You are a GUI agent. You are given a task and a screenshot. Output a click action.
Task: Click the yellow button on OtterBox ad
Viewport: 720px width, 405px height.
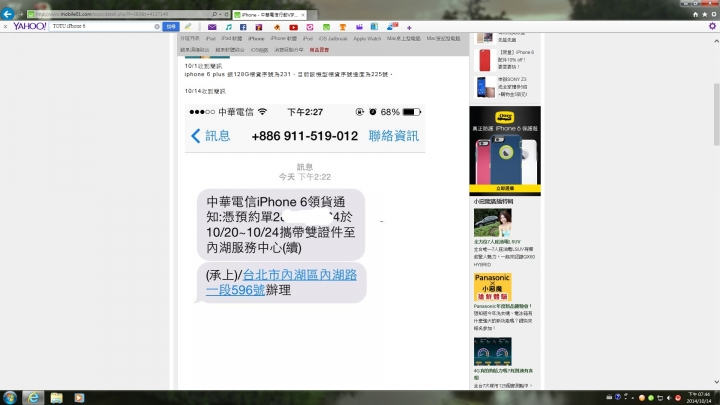point(505,188)
